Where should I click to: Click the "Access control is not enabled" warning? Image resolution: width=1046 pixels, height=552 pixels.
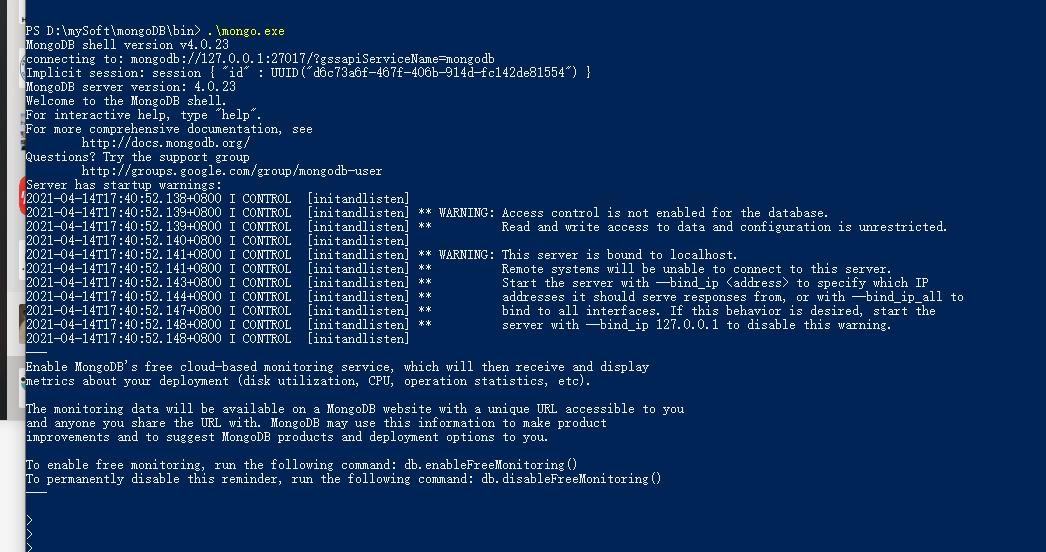(664, 213)
